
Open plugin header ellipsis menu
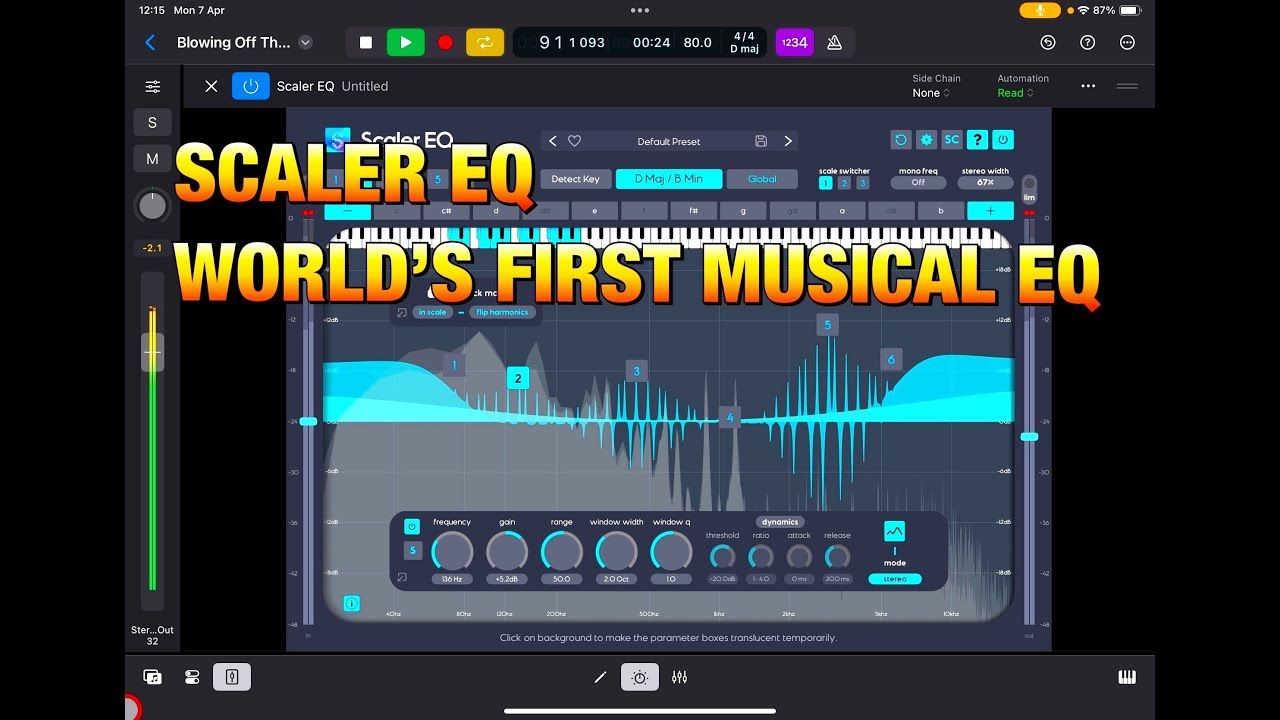(1088, 86)
